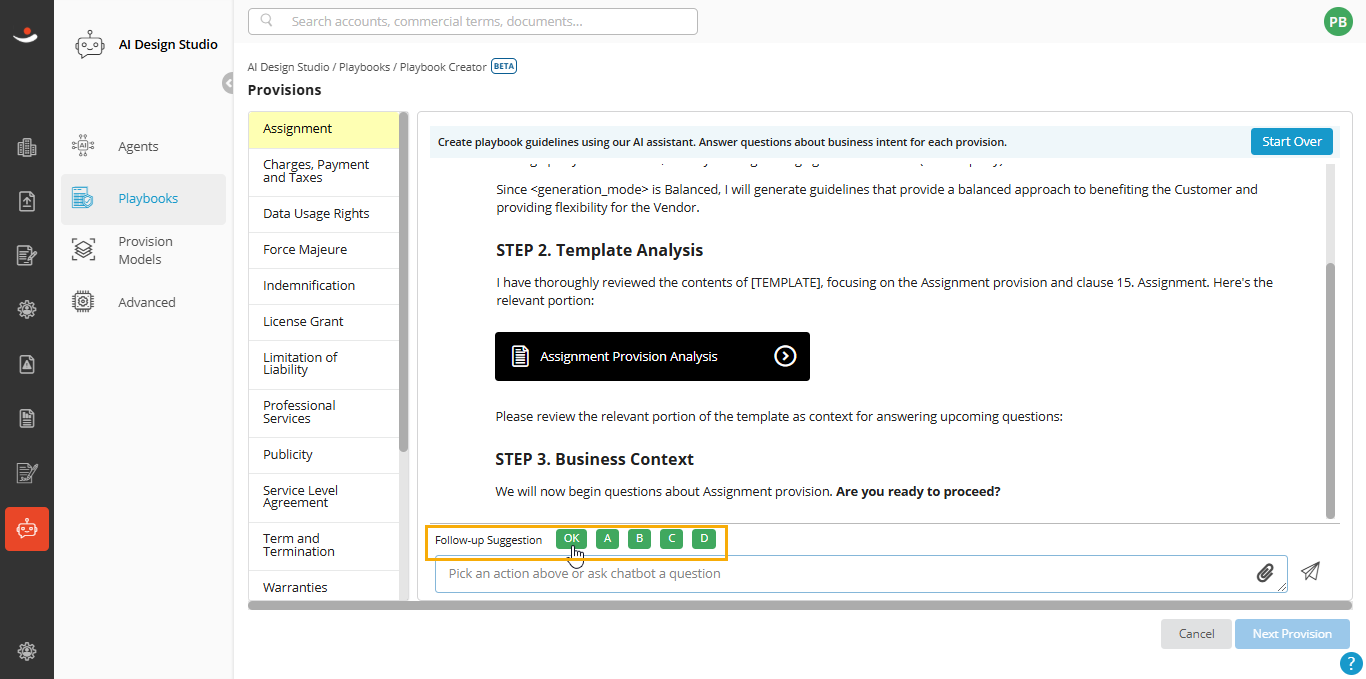Select the Service Level Agreement provision
1366x679 pixels.
pos(323,497)
